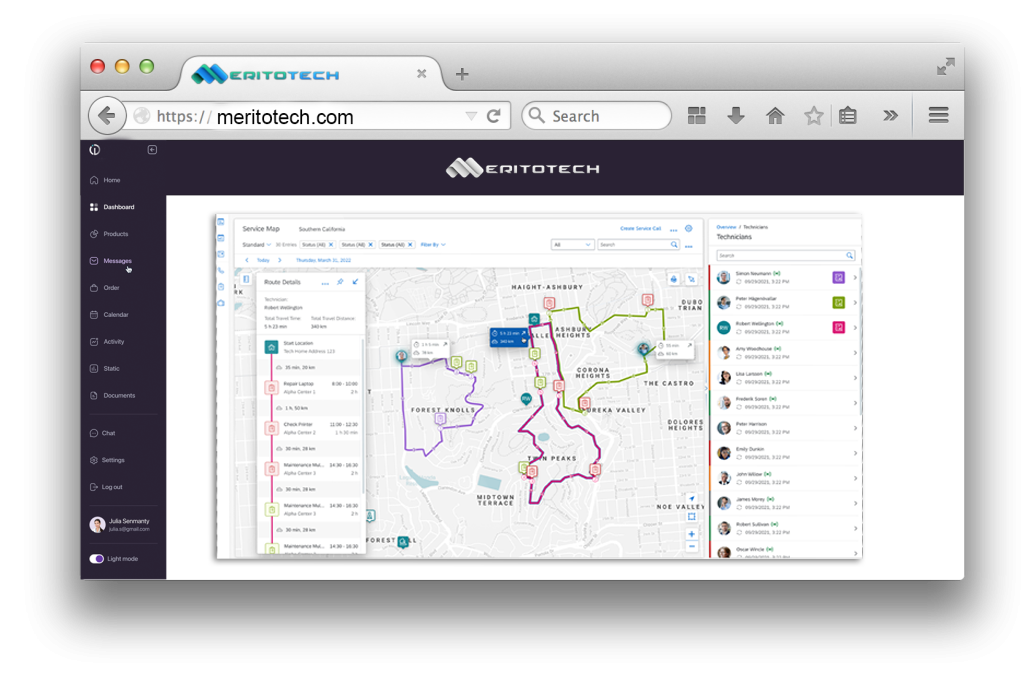Open the bookmarks list clipboard icon
The width and height of the screenshot is (1024, 677).
(848, 116)
